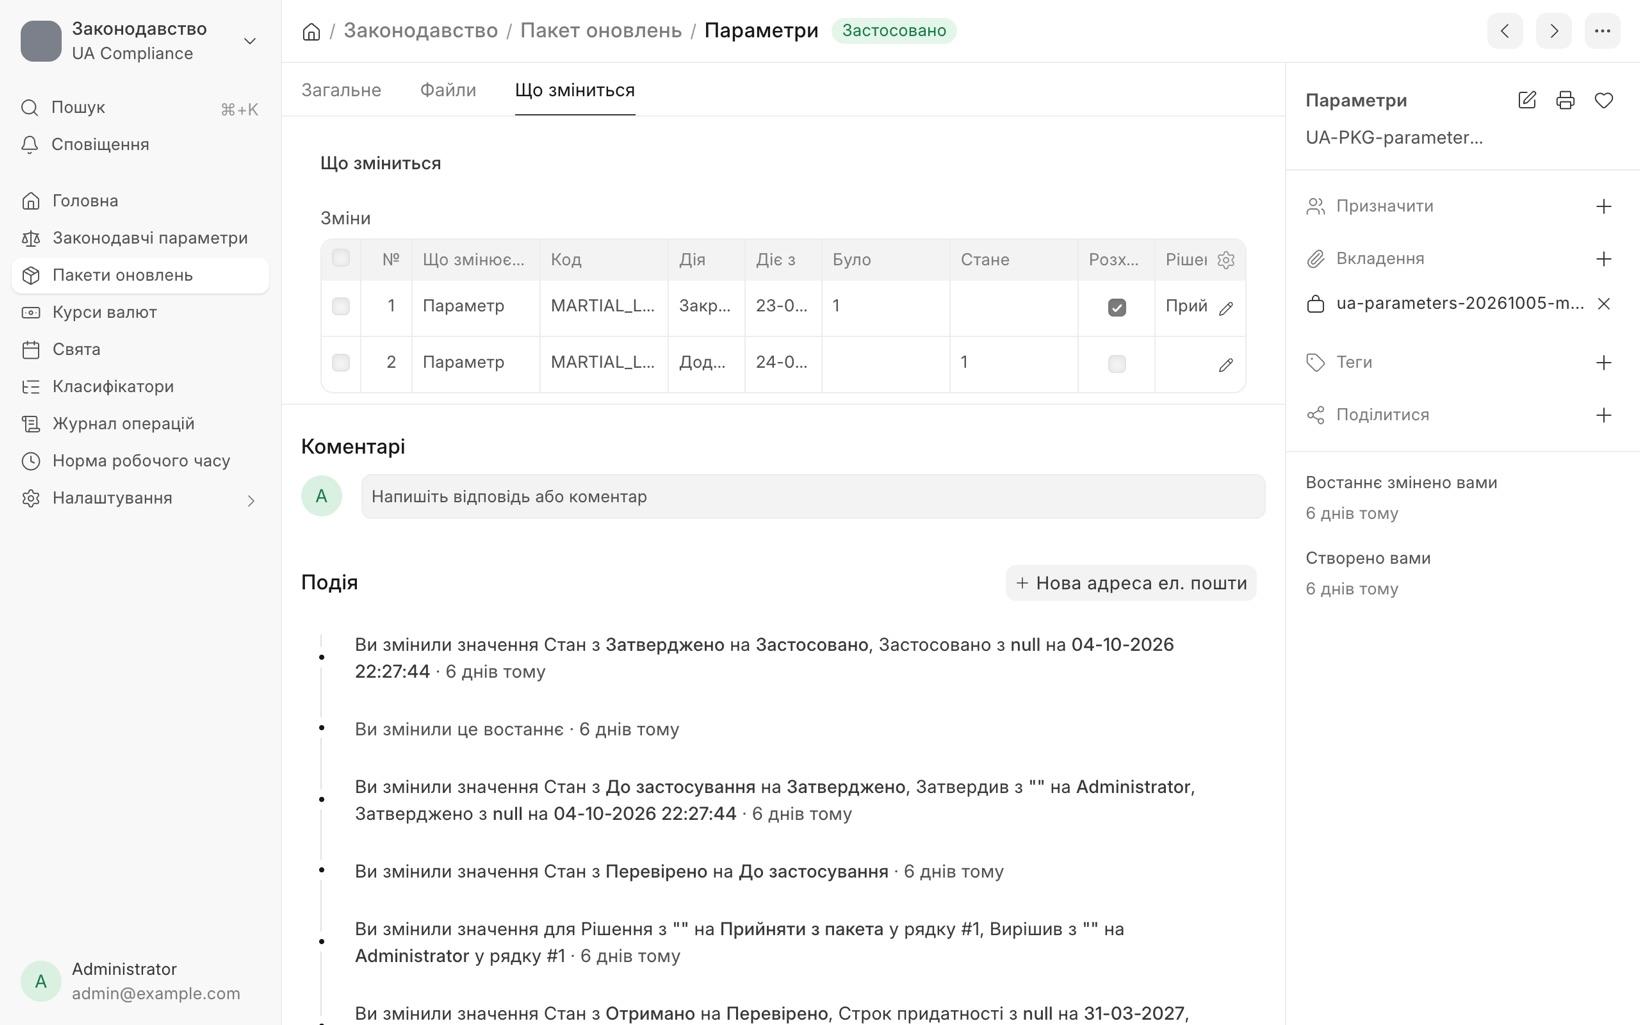Expand Налаштування sidebar chevron
The height and width of the screenshot is (1025, 1640).
tap(251, 499)
